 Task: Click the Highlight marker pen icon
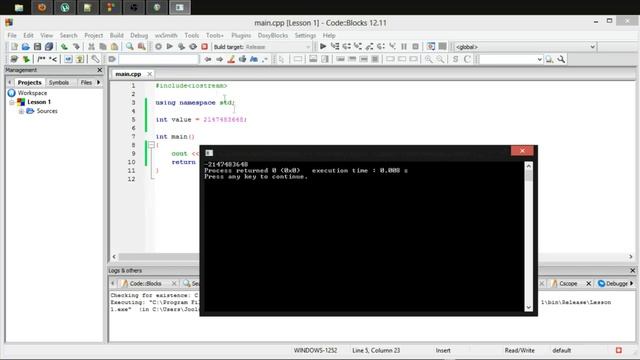click(231, 60)
